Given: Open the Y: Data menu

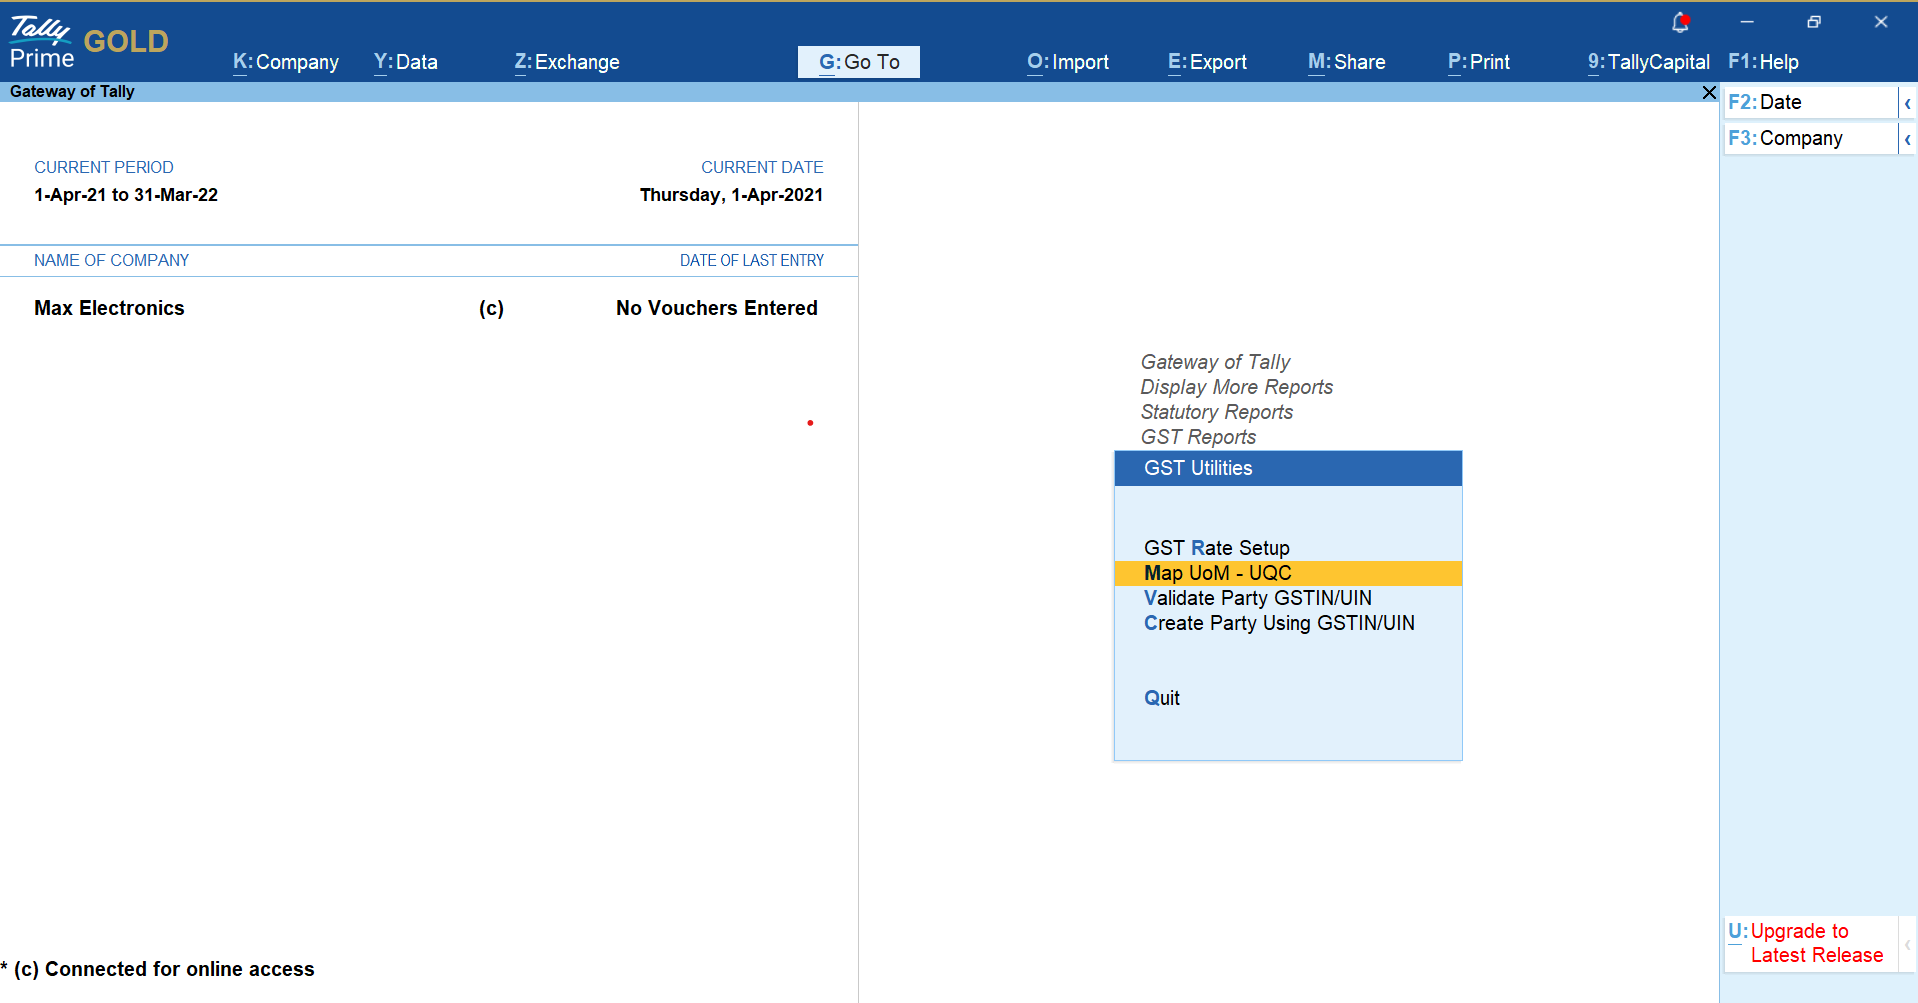Looking at the screenshot, I should pyautogui.click(x=405, y=62).
